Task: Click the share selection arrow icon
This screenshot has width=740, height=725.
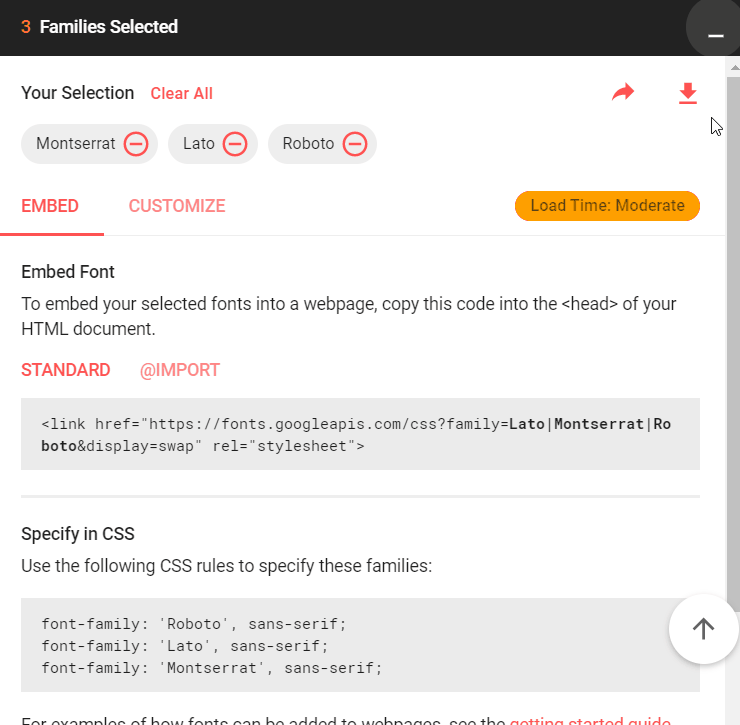Action: (623, 93)
